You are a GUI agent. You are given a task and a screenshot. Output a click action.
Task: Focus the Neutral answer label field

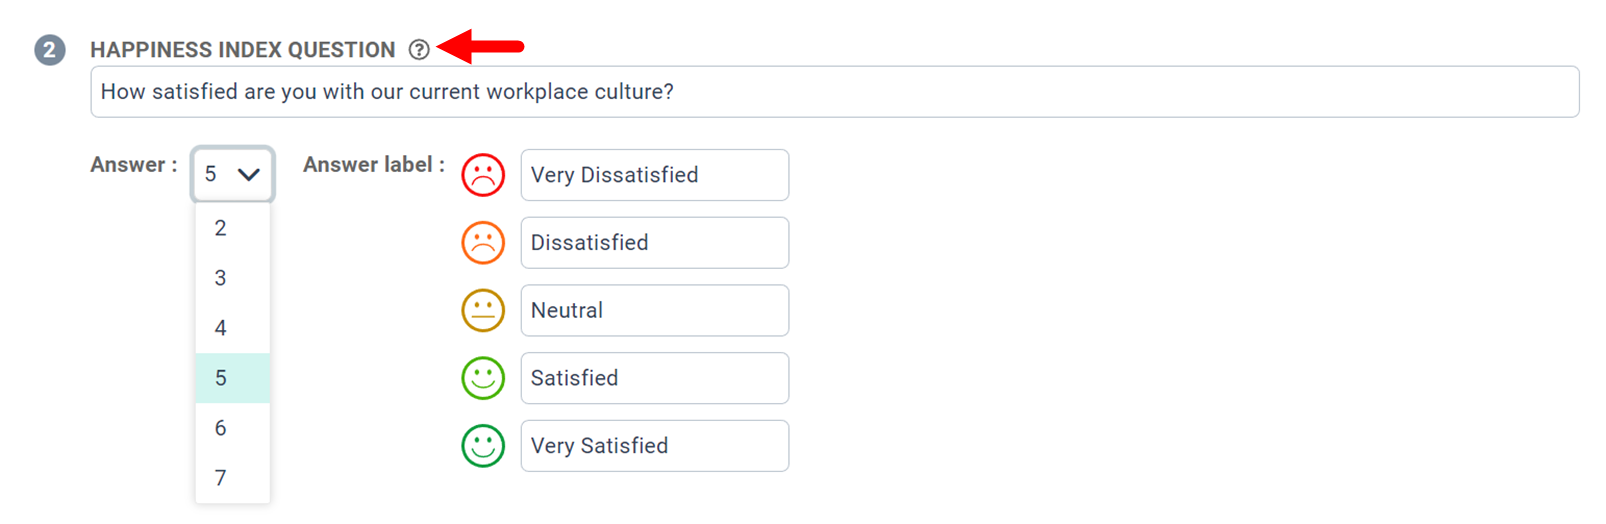click(x=654, y=310)
